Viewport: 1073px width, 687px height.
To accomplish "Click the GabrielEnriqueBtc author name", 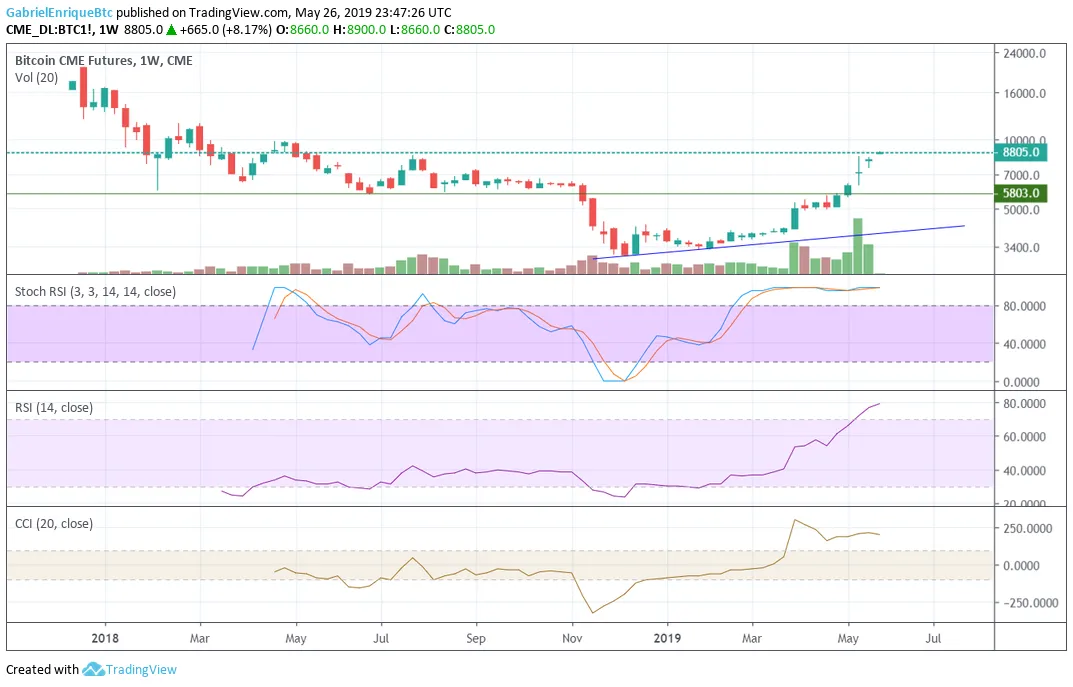I will click(60, 12).
